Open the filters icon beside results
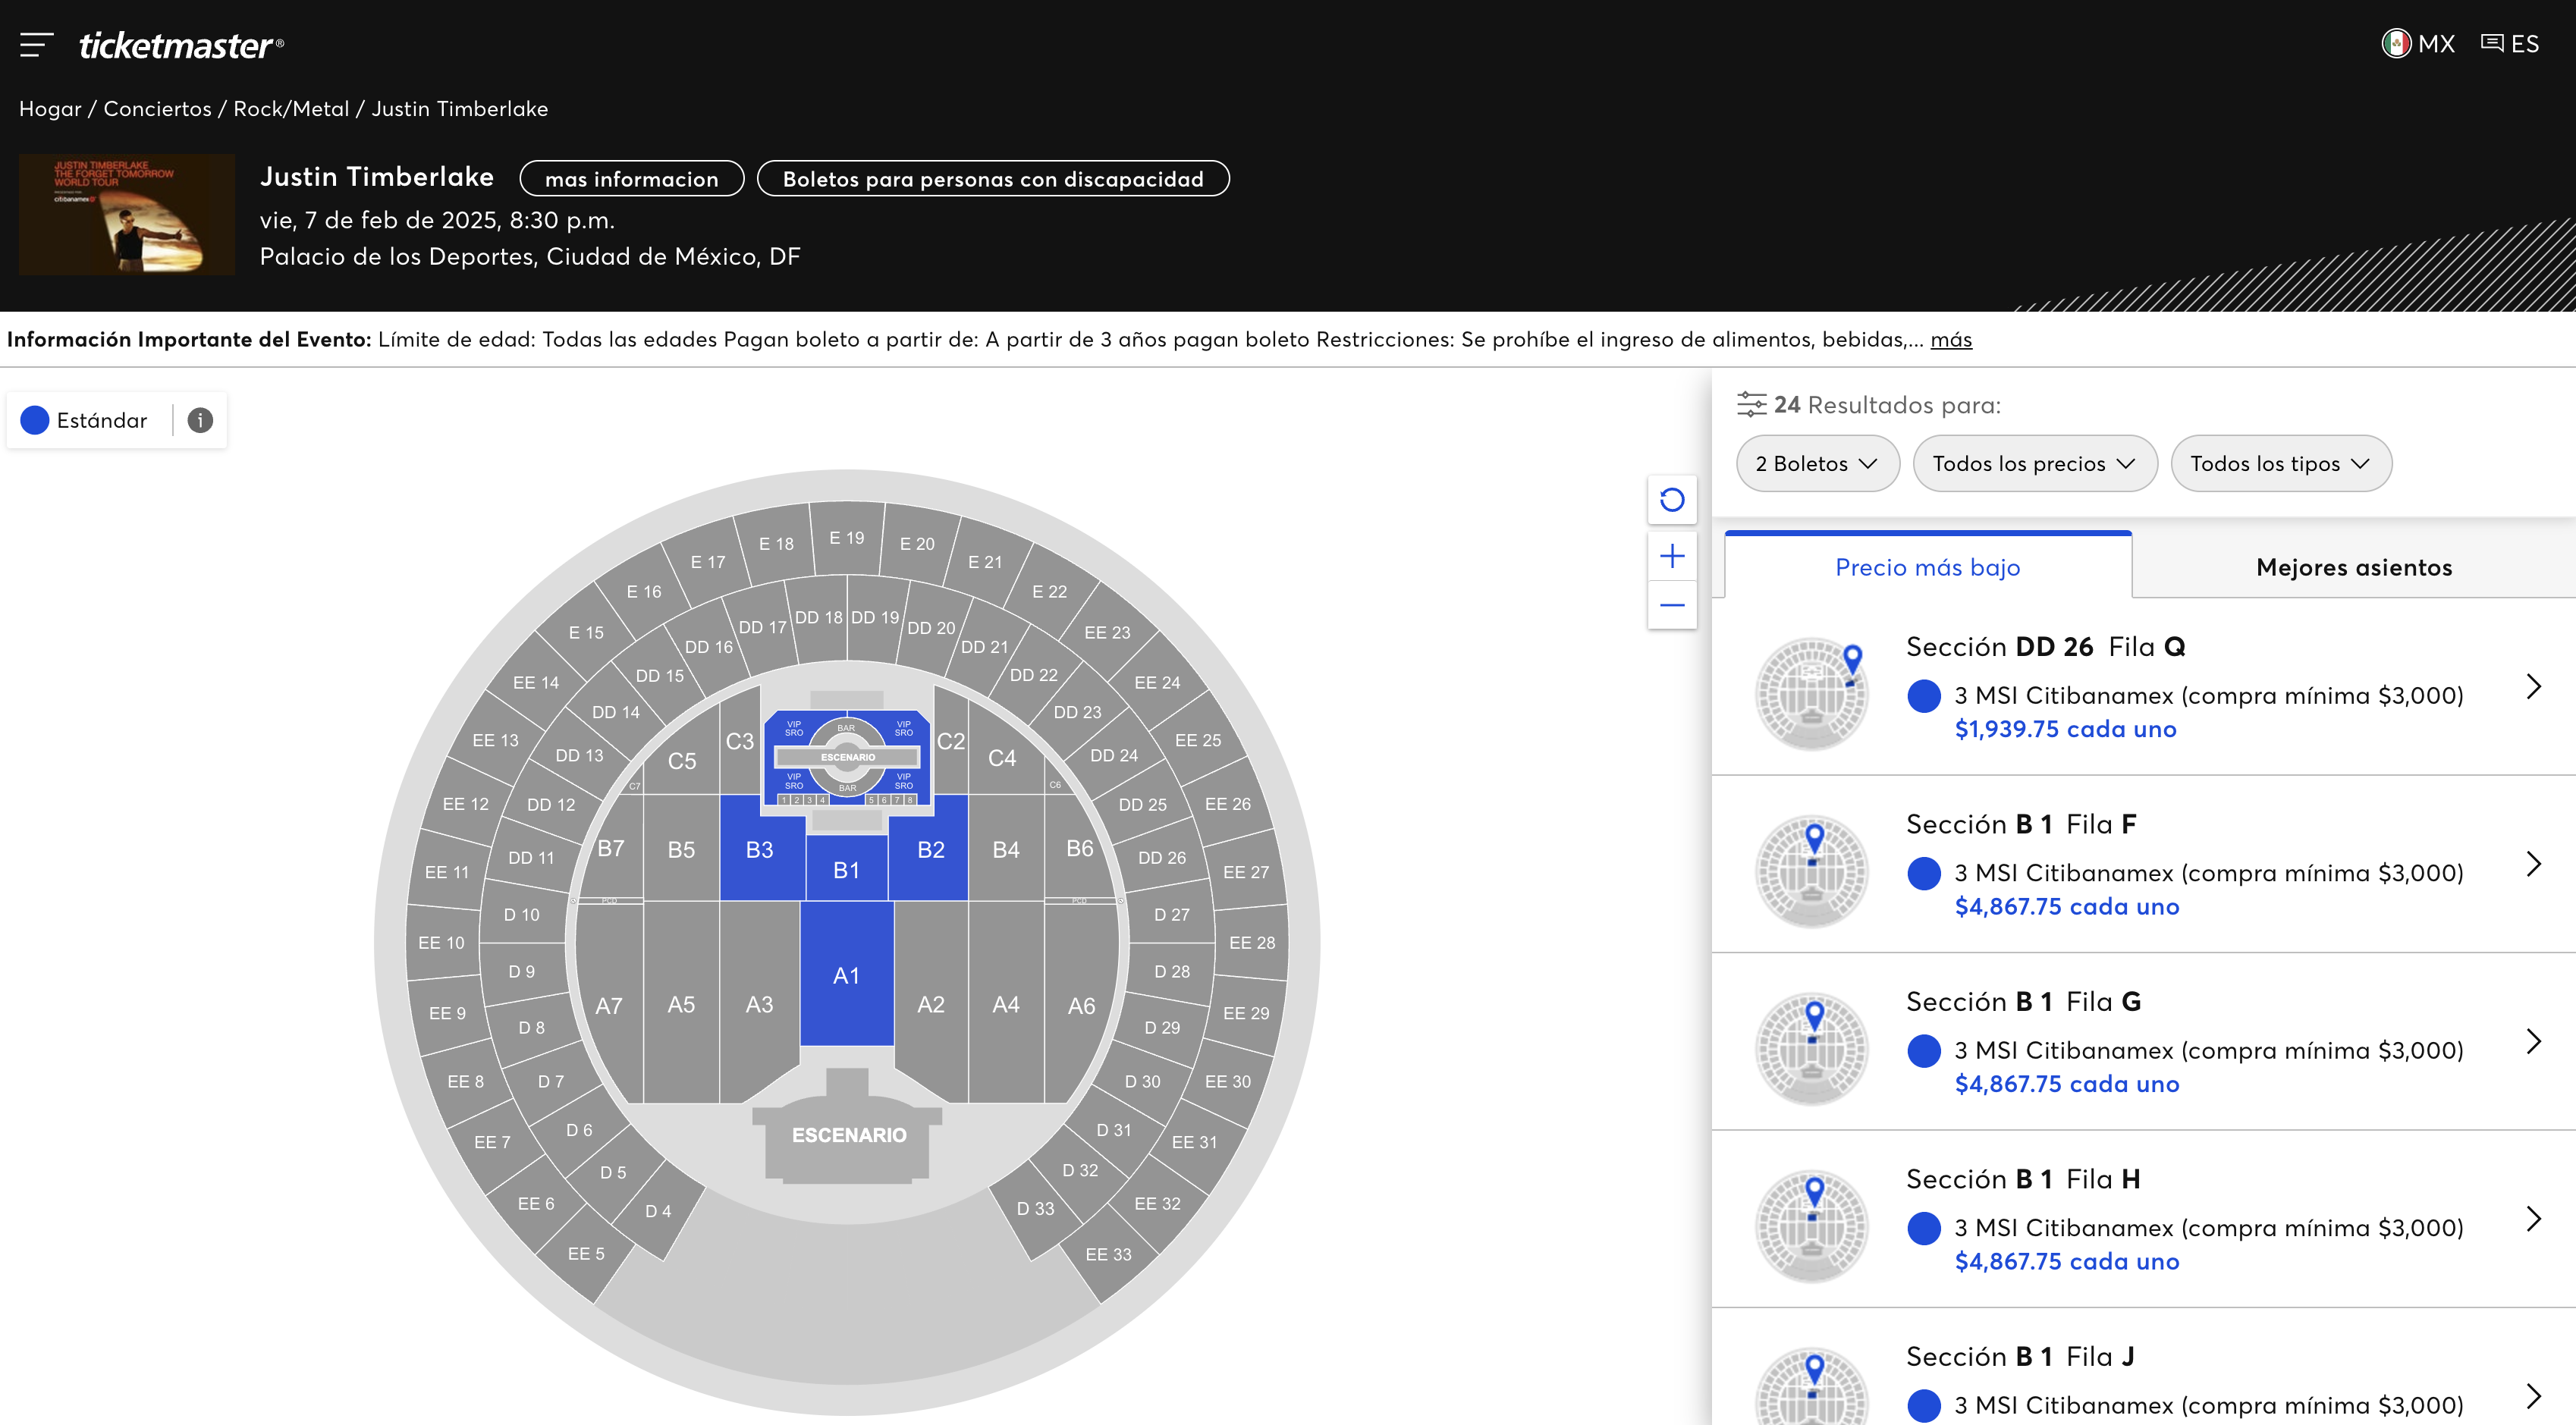2576x1425 pixels. (1751, 404)
